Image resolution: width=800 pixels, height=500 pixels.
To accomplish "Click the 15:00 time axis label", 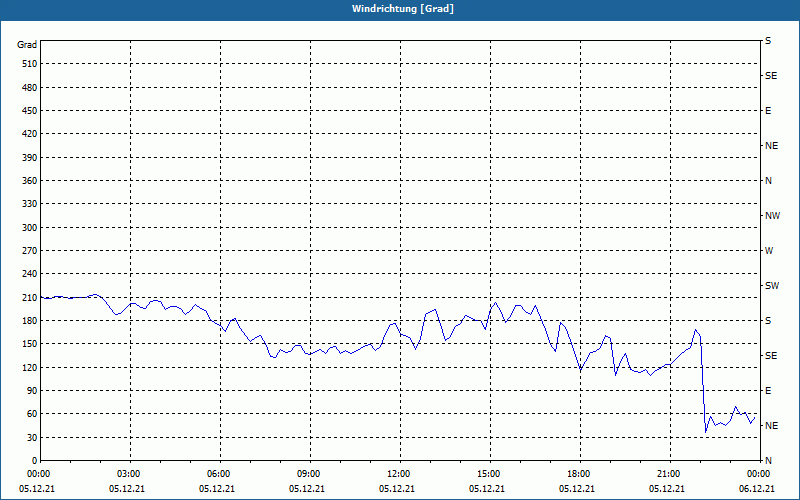I will point(490,474).
